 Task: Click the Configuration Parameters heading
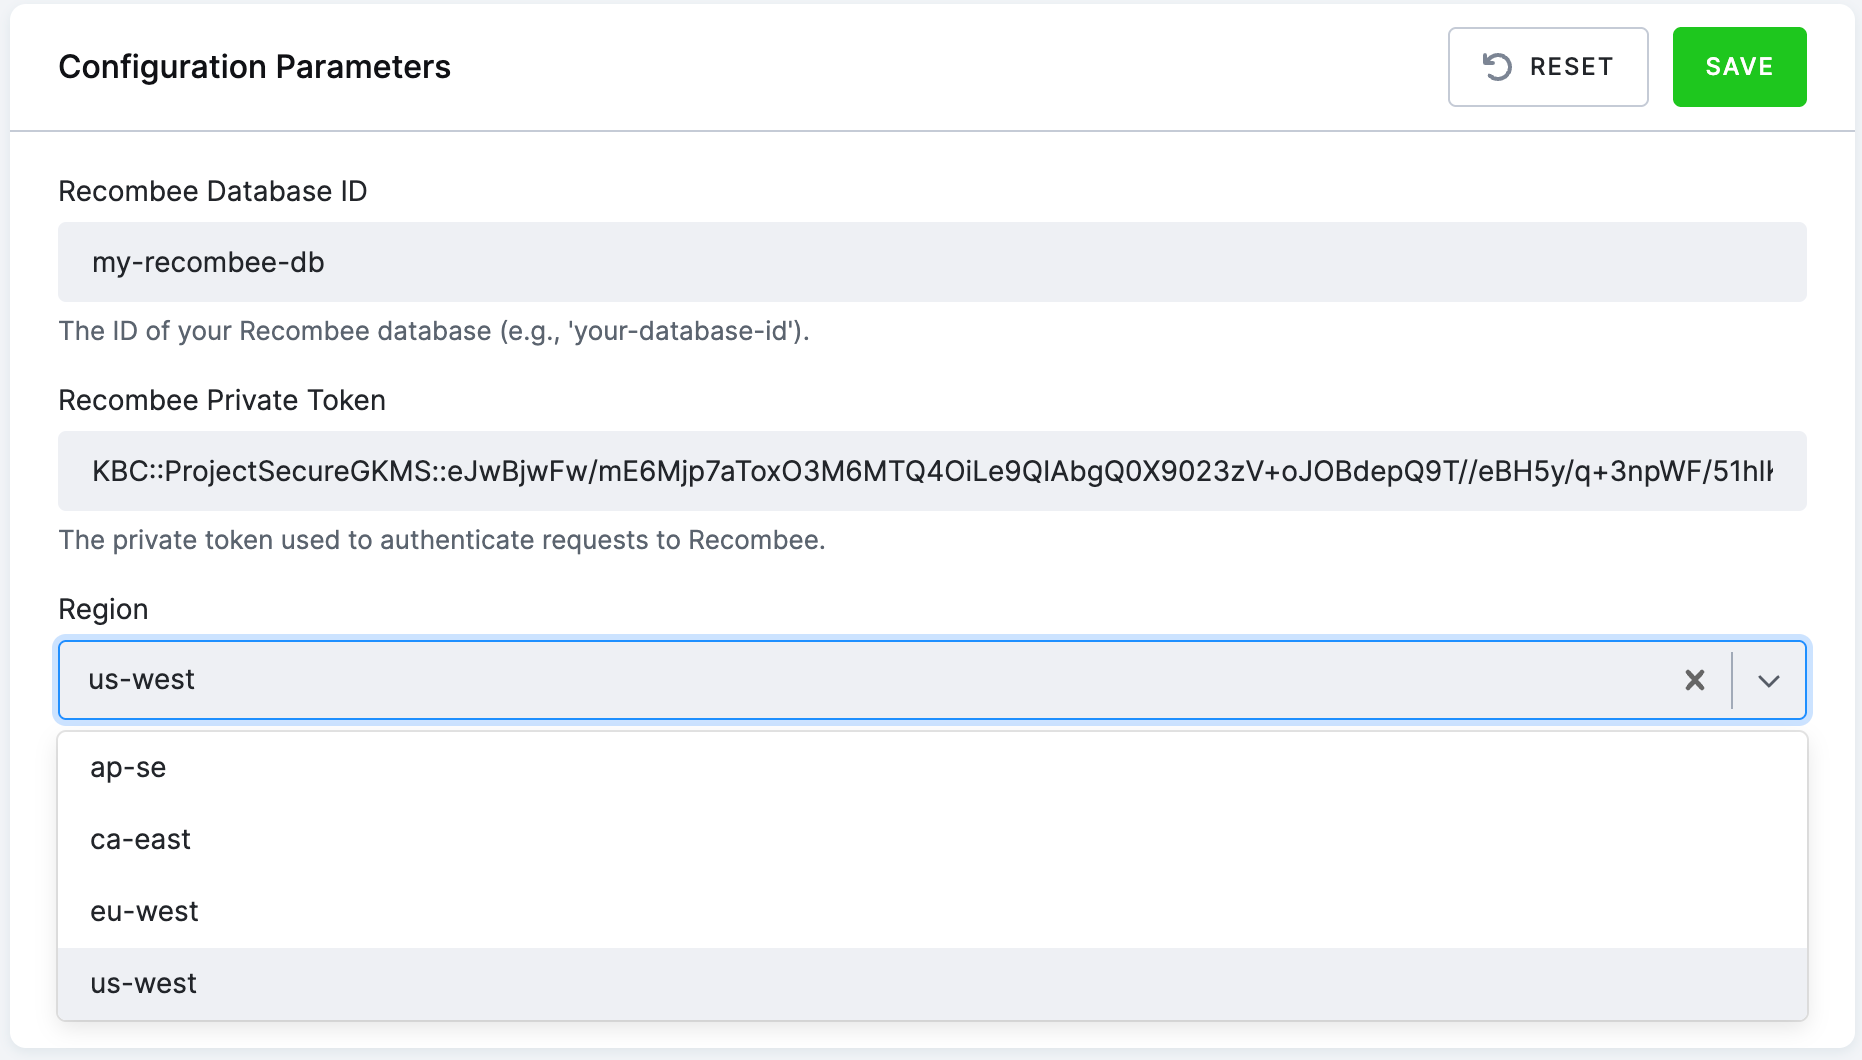(x=255, y=67)
